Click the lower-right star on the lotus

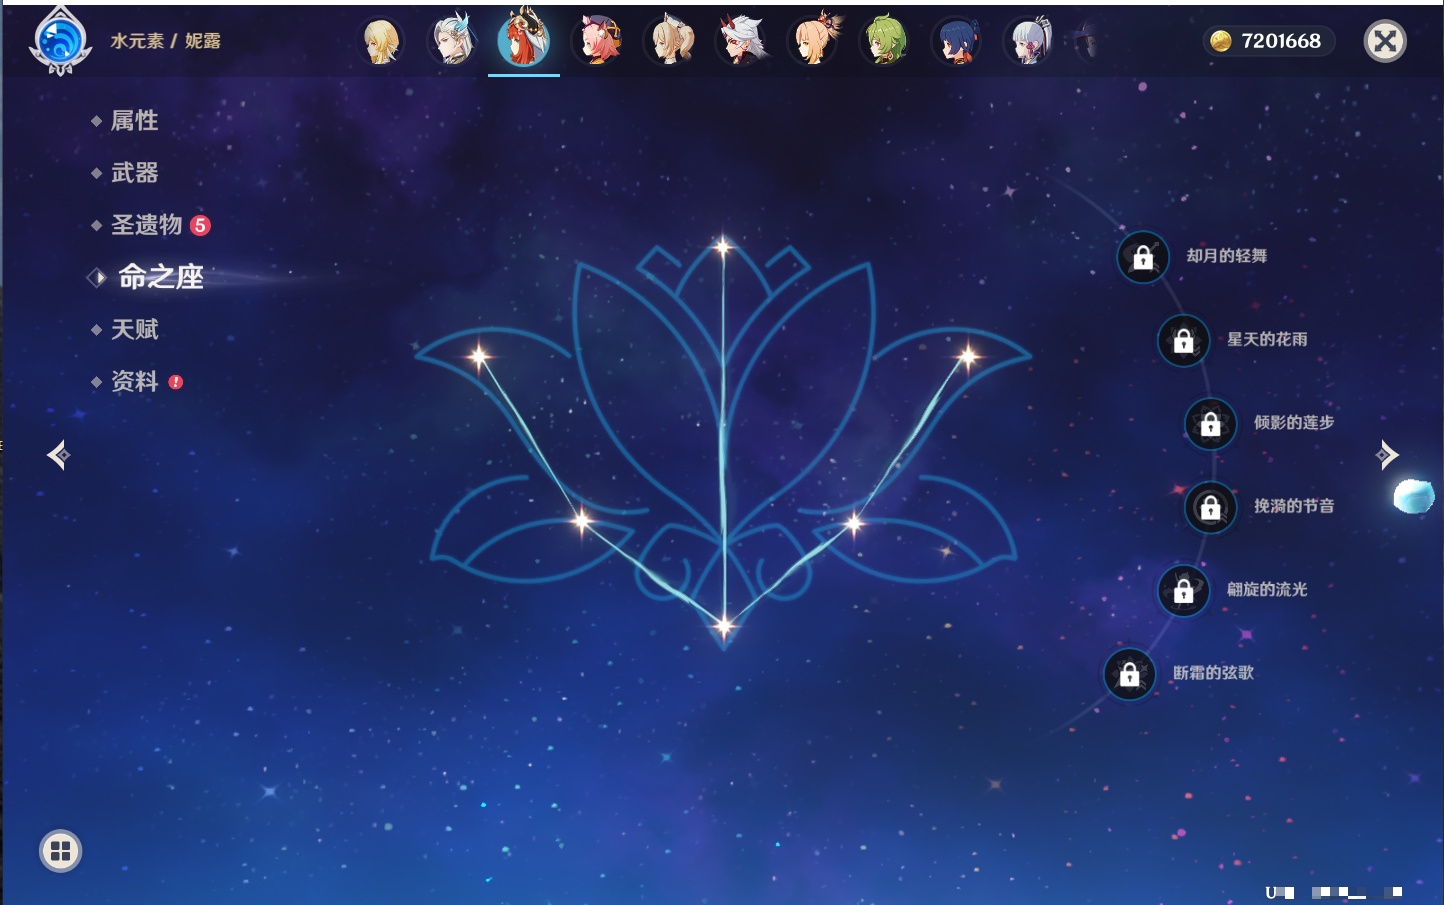[854, 522]
